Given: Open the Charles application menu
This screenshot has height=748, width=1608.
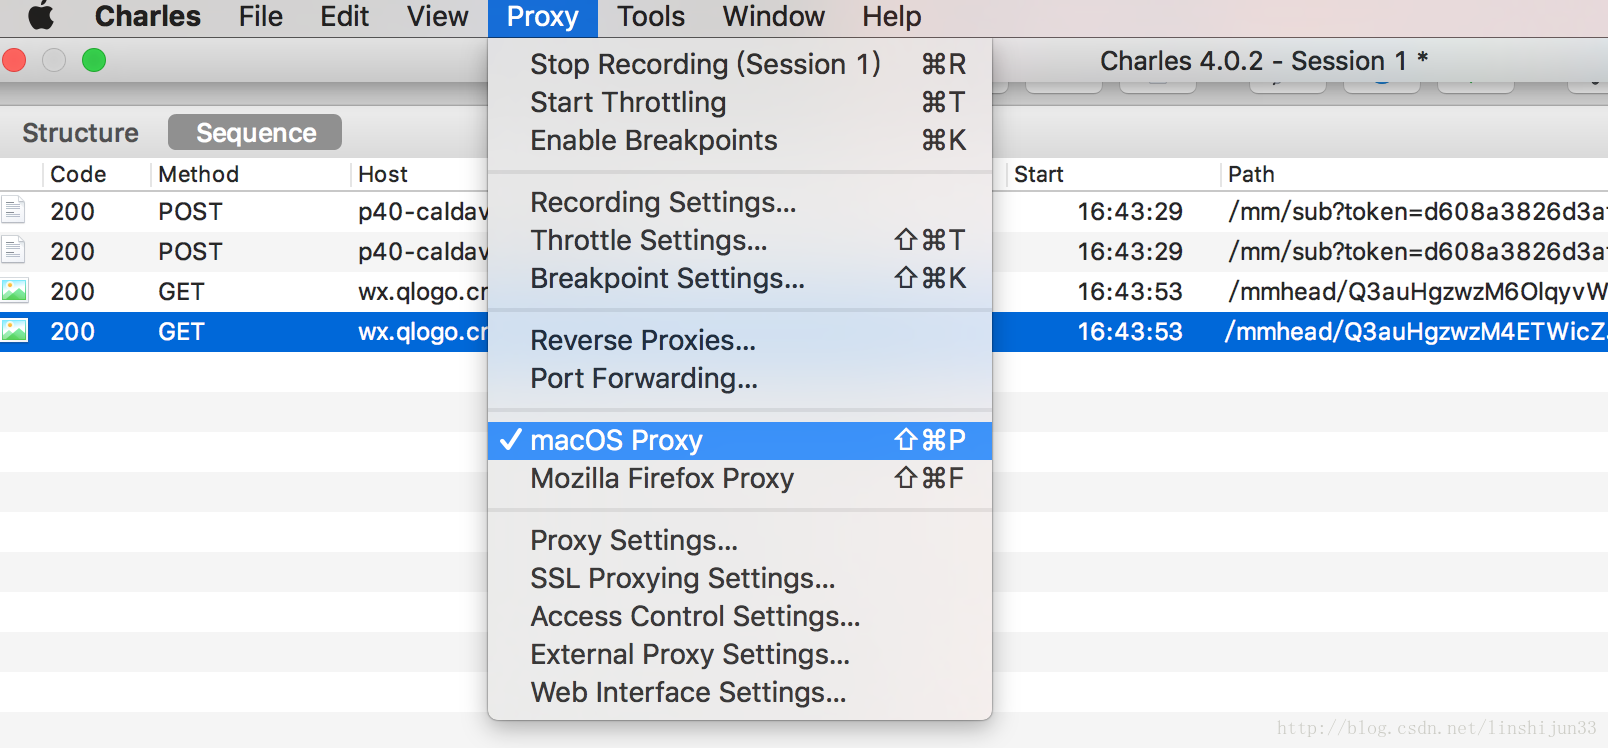Looking at the screenshot, I should coord(148,17).
